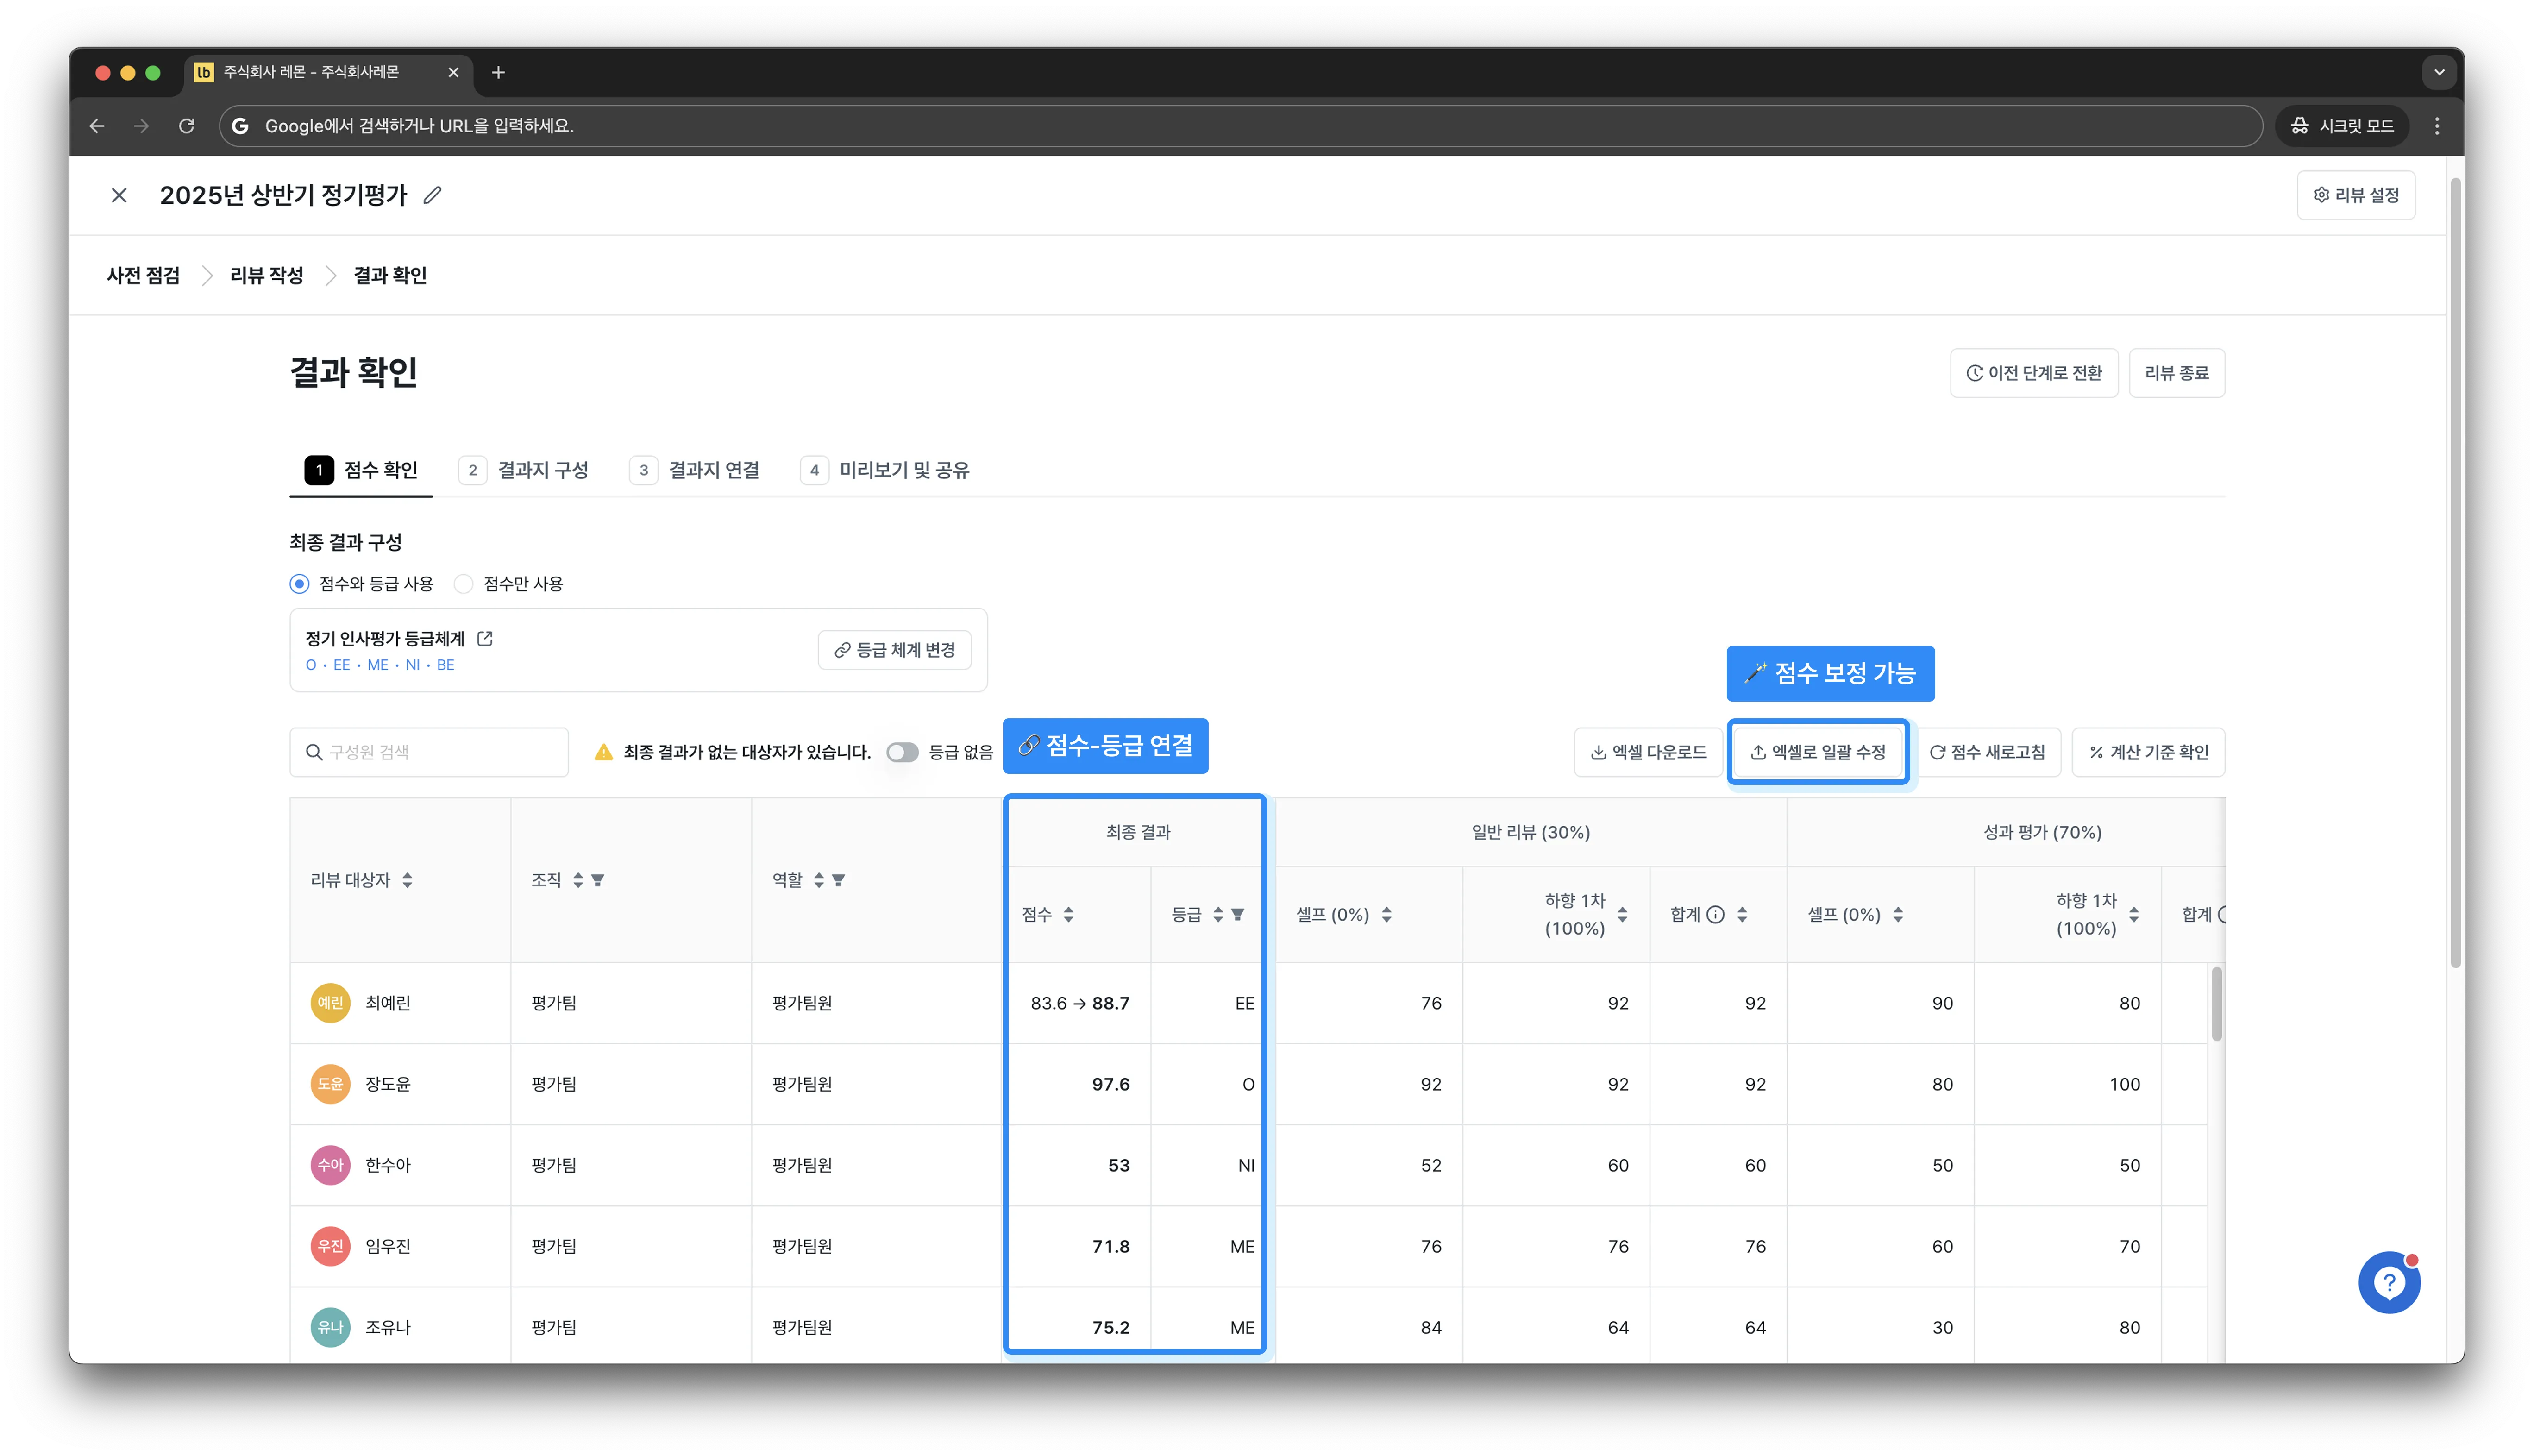Open 리뷰 설정 settings
2534x1456 pixels.
2356,195
